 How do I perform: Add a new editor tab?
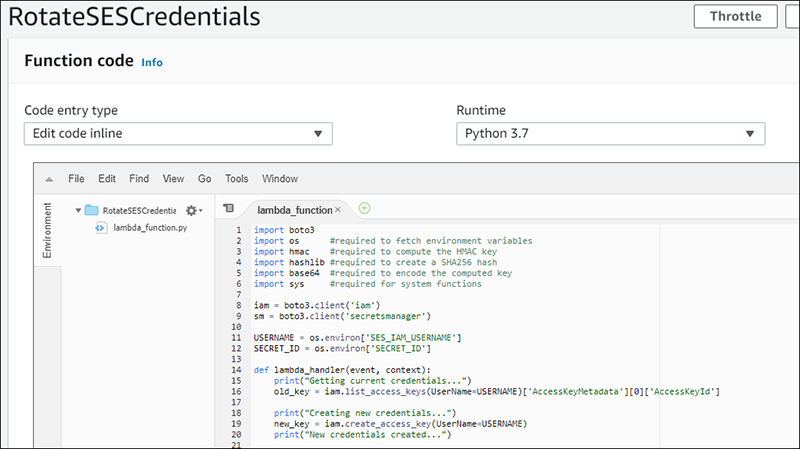tap(364, 208)
